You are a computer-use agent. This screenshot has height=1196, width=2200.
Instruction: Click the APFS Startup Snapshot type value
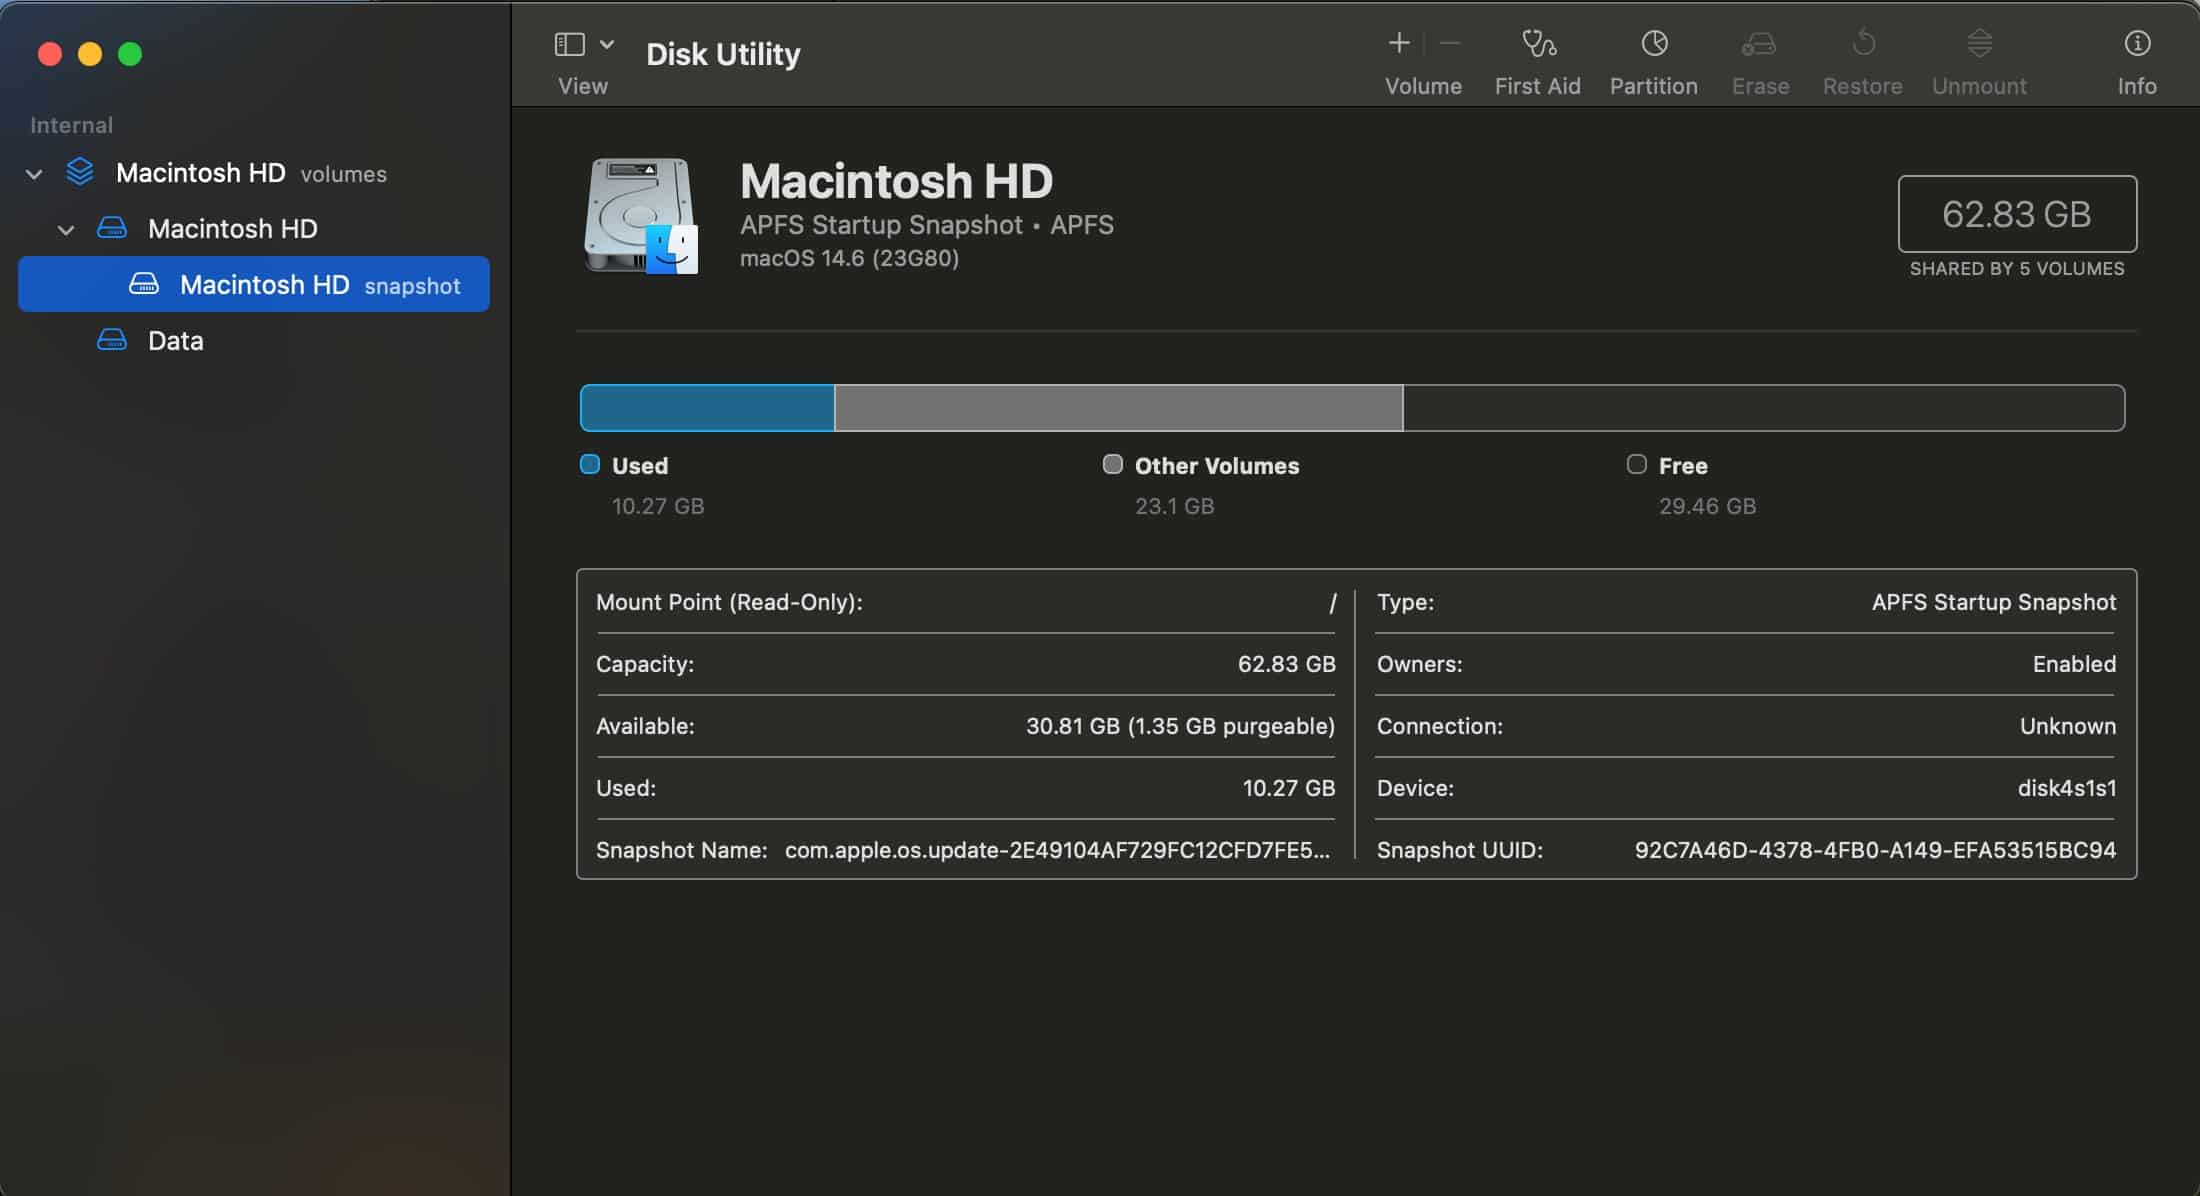tap(1994, 602)
